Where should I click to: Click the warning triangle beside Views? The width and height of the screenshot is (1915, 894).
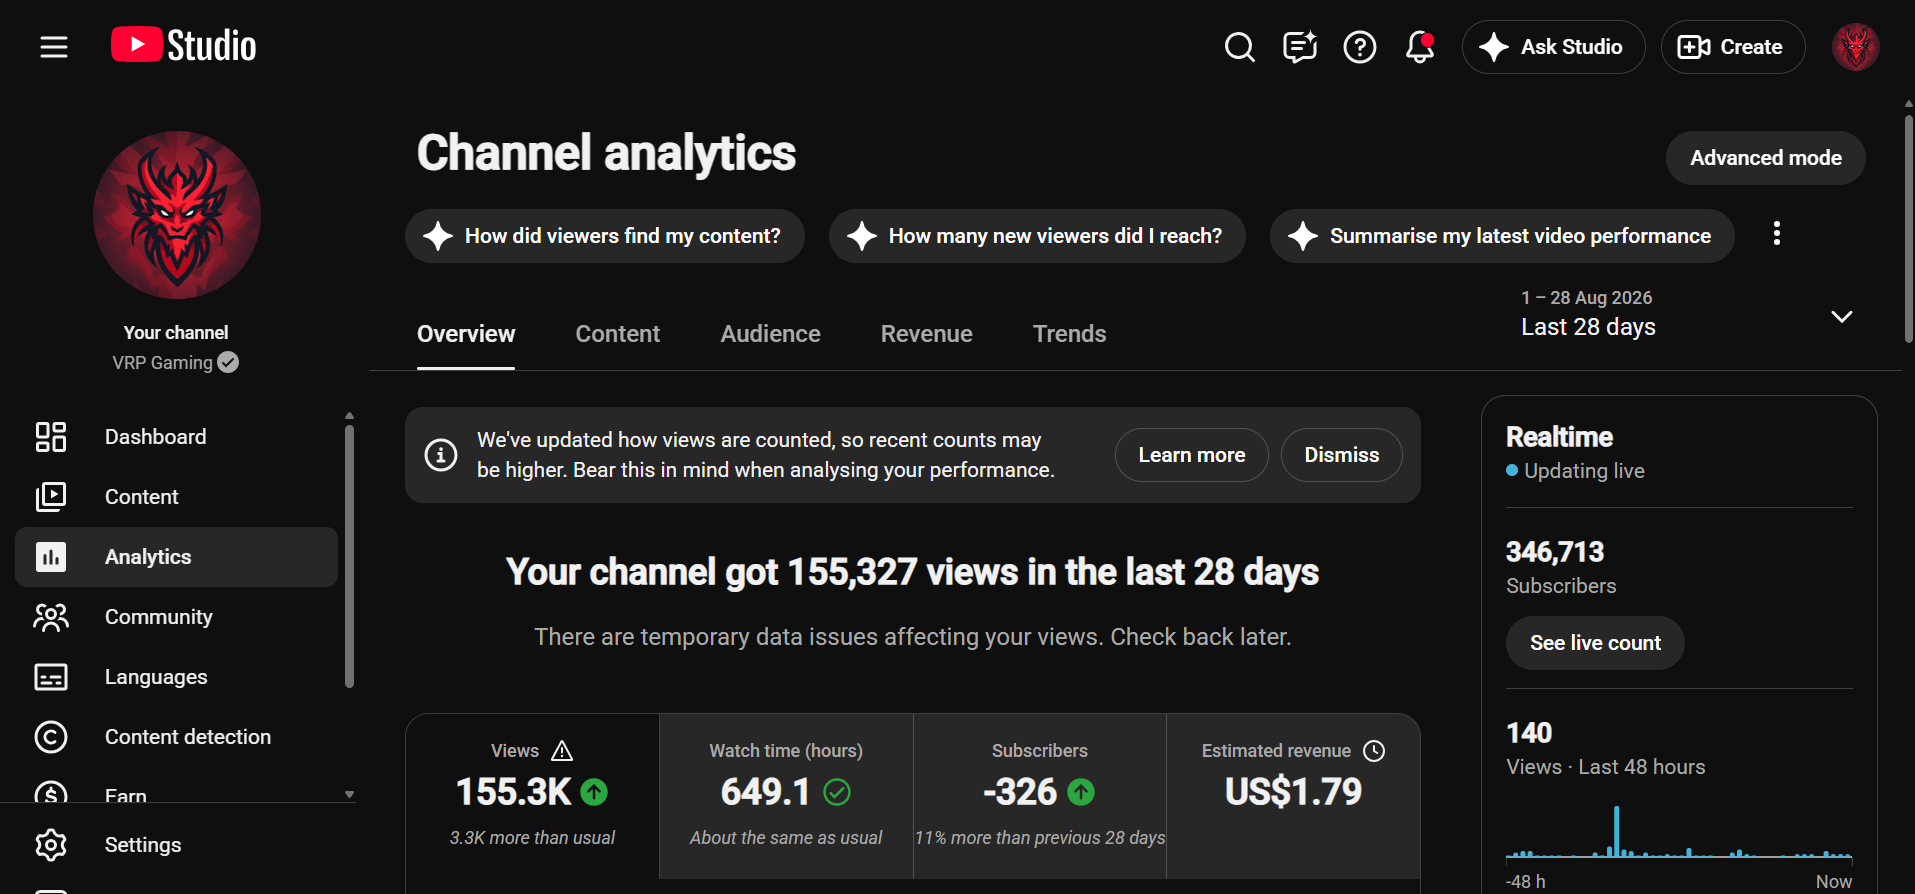(x=562, y=751)
